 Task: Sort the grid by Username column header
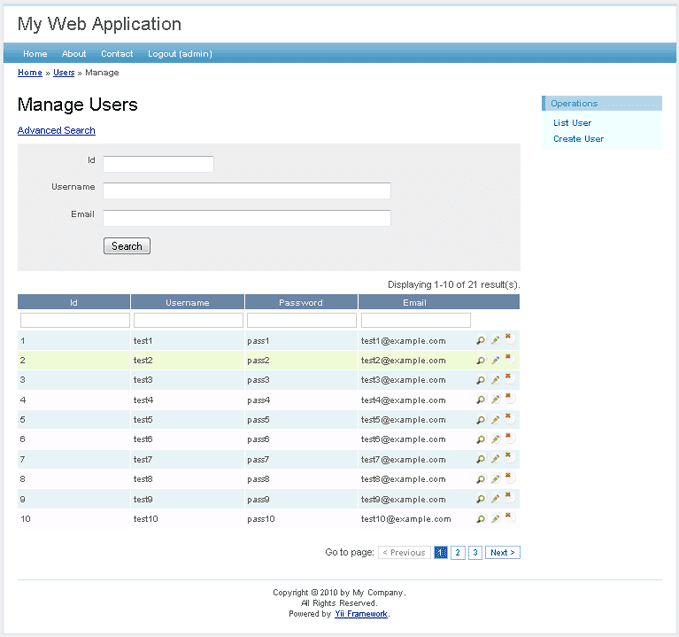click(x=187, y=303)
